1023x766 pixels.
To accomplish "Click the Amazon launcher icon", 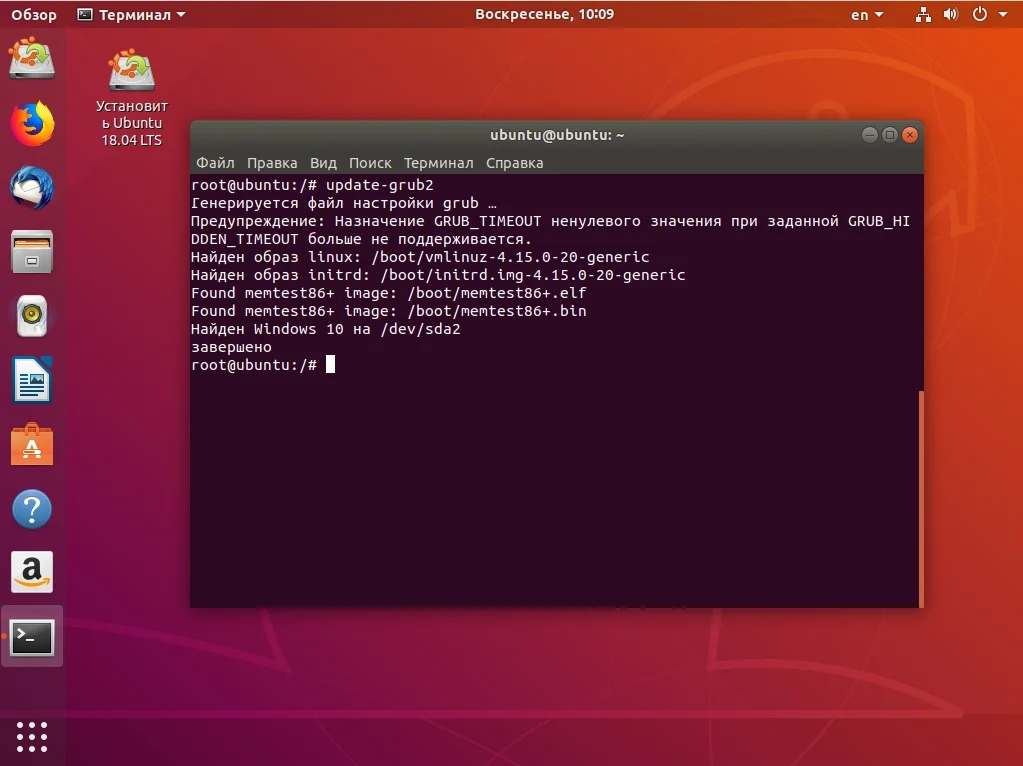I will pyautogui.click(x=32, y=572).
